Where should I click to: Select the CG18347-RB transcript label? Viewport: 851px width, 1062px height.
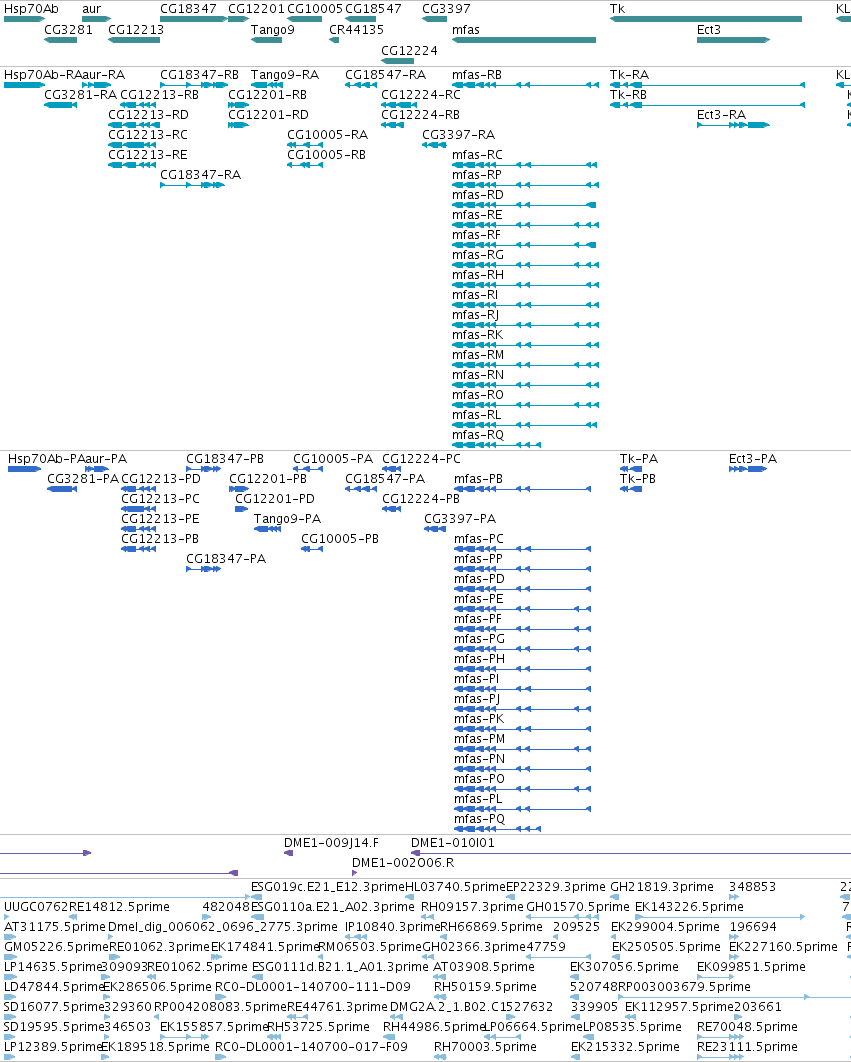pos(199,75)
